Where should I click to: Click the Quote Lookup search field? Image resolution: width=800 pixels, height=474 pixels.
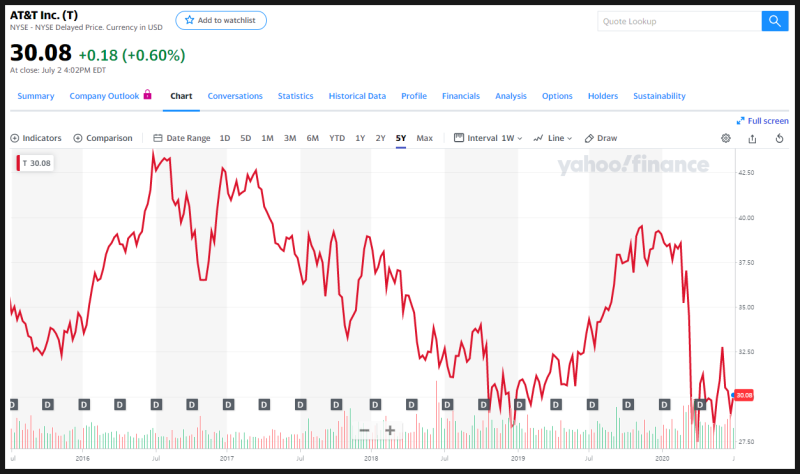pos(678,21)
